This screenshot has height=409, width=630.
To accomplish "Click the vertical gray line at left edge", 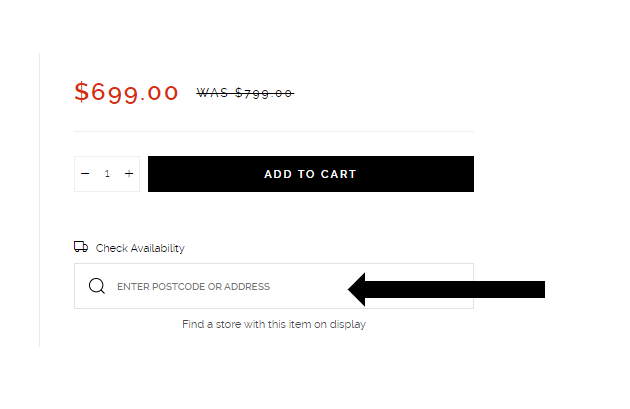I will [x=39, y=200].
